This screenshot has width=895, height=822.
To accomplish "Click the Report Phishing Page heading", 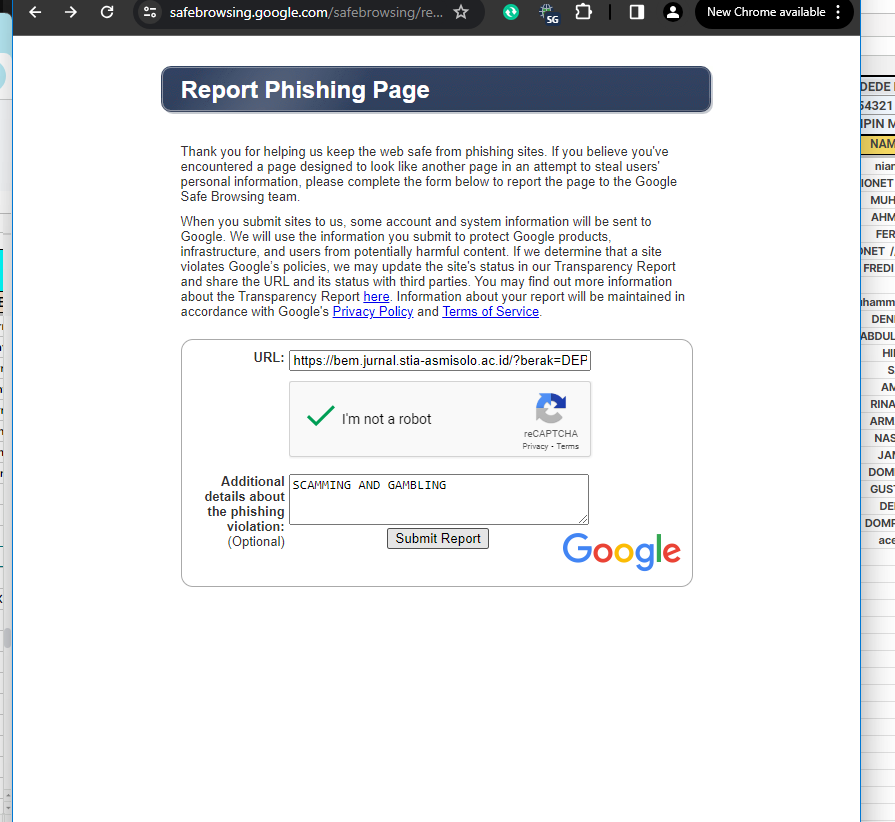I will click(305, 90).
